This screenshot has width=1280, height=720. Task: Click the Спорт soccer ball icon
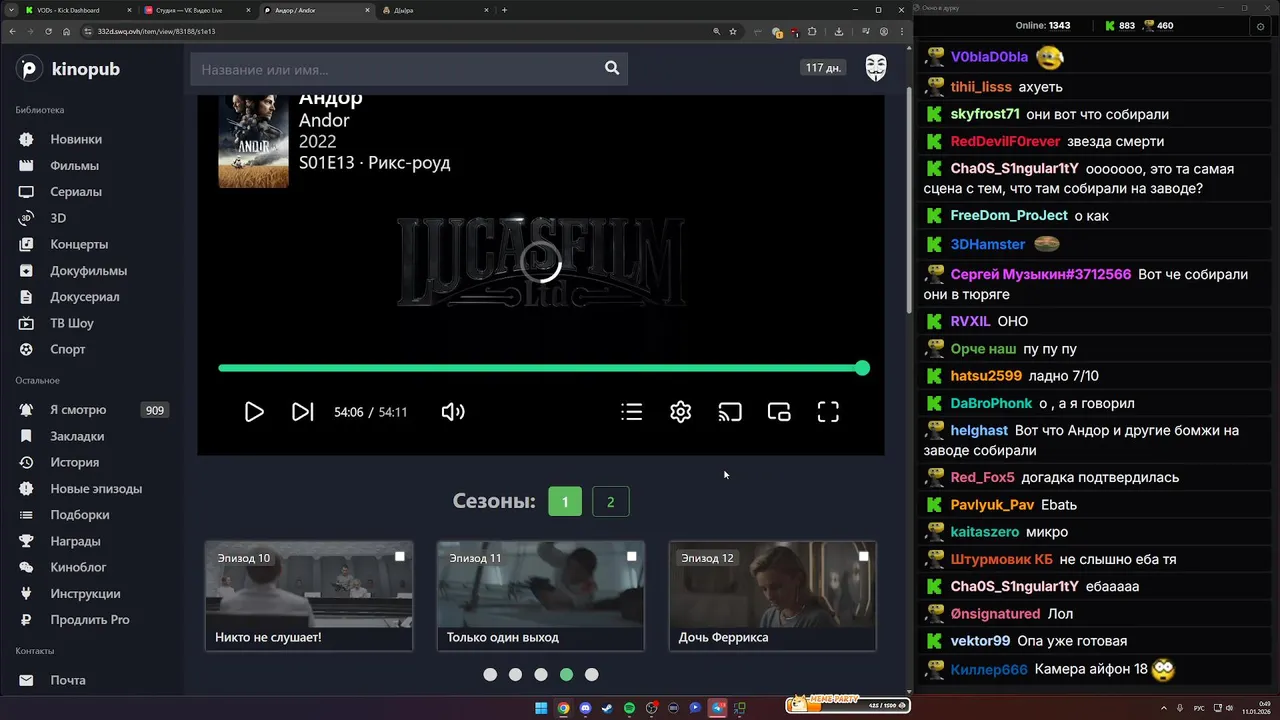point(27,349)
